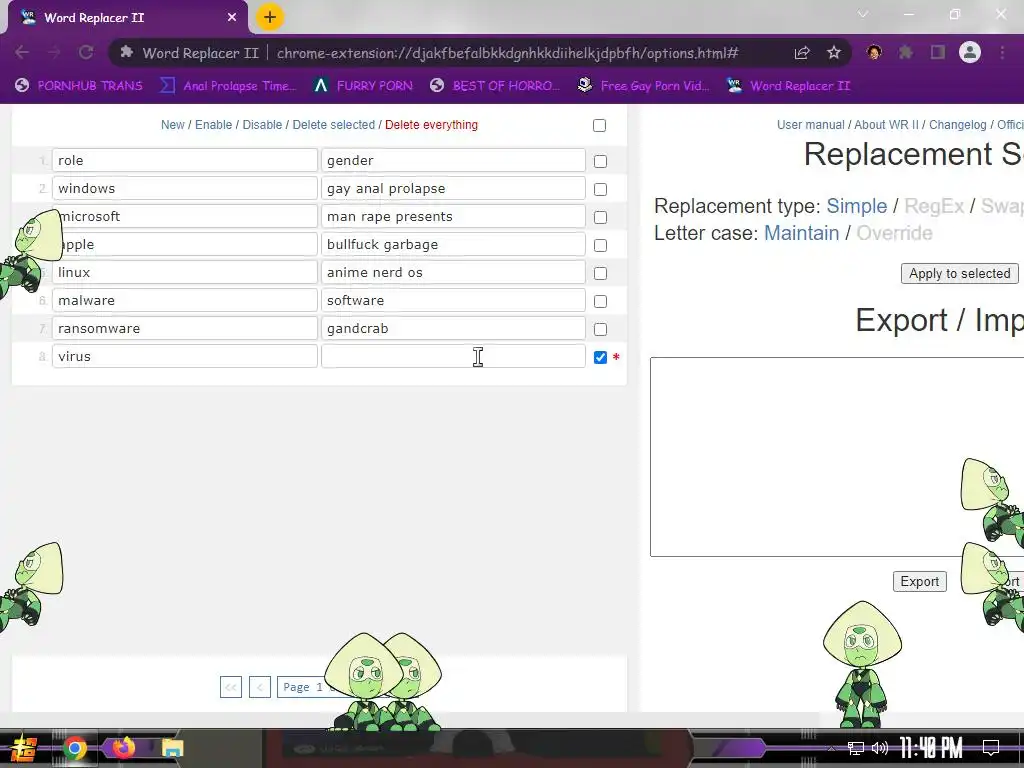Check the box for the linux row

600,274
